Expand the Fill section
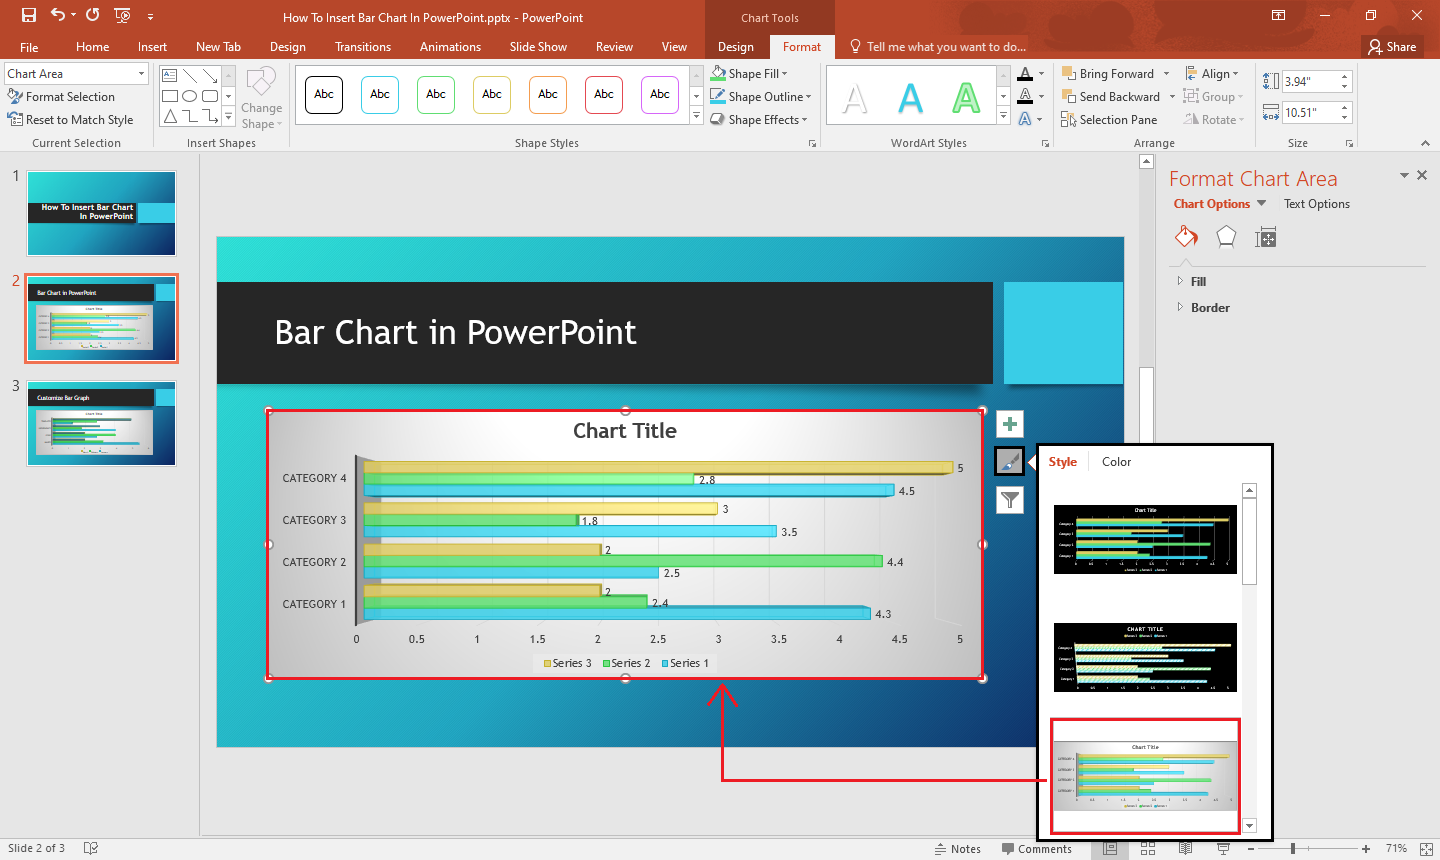 coord(1198,282)
